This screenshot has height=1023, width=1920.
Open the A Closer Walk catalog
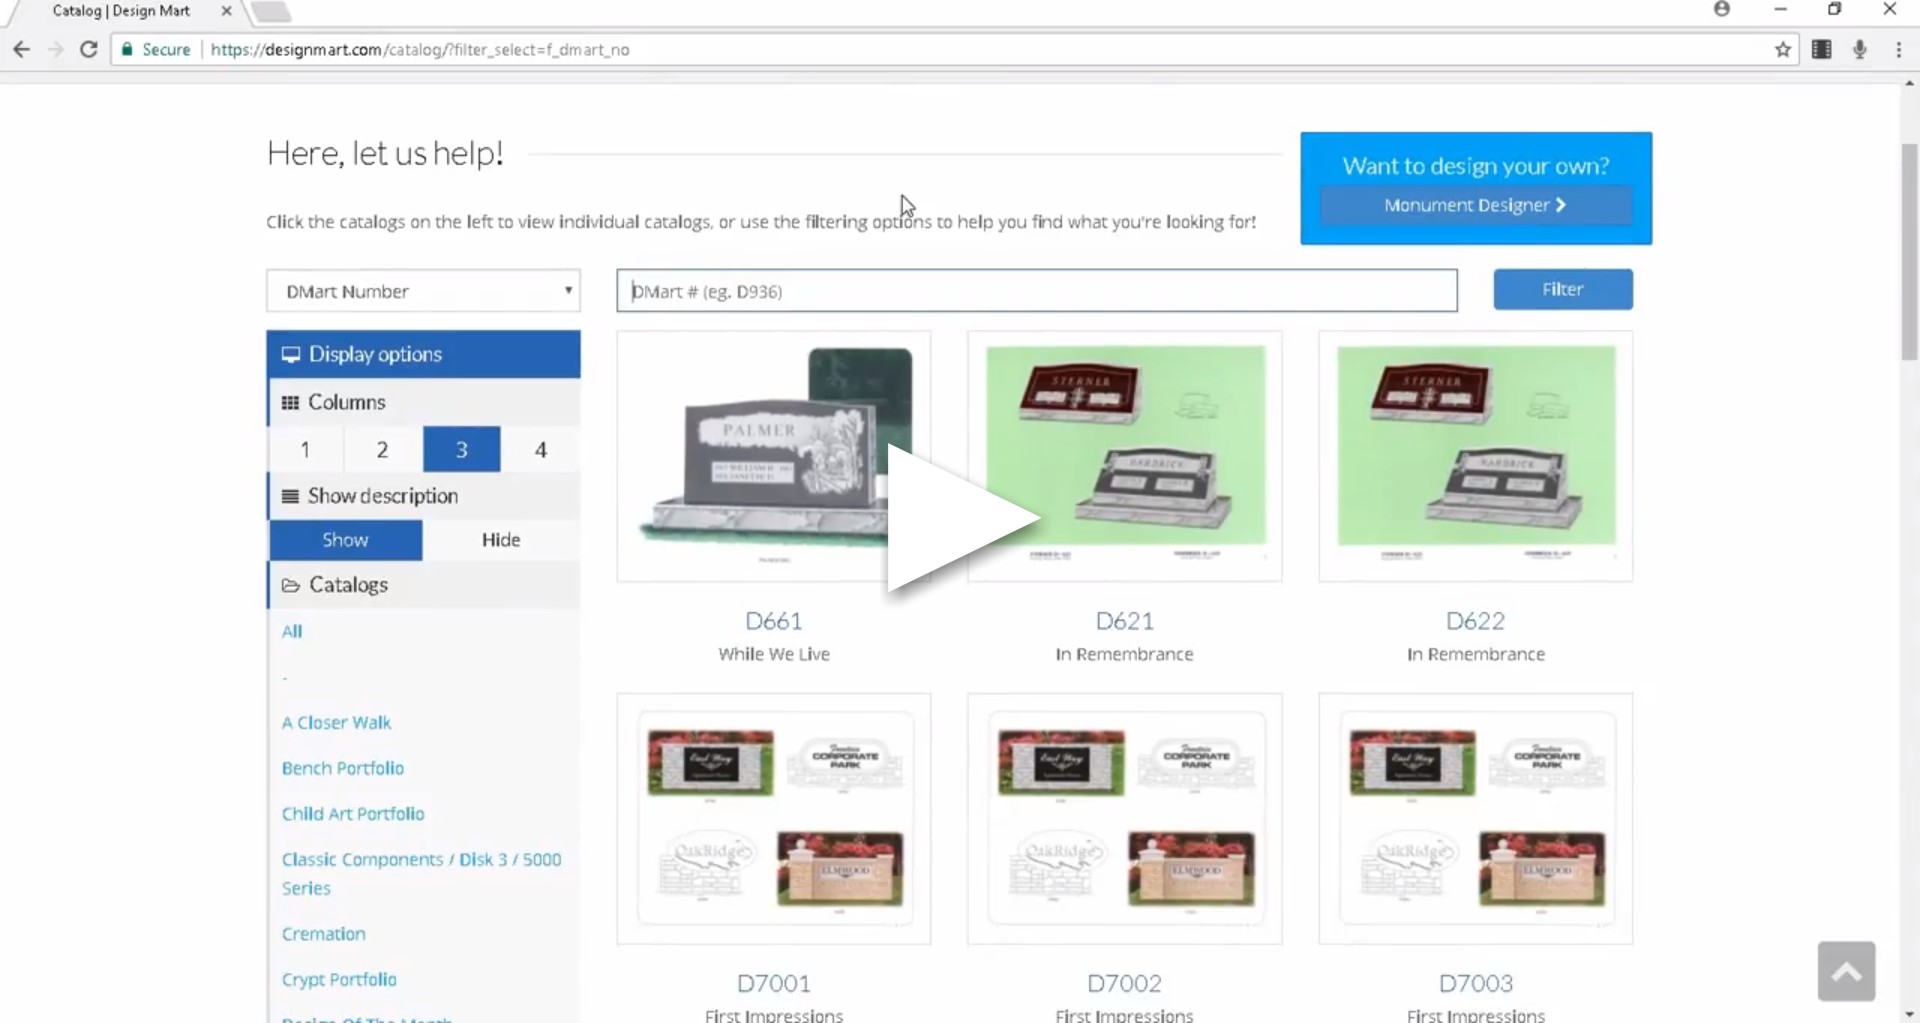pos(336,722)
